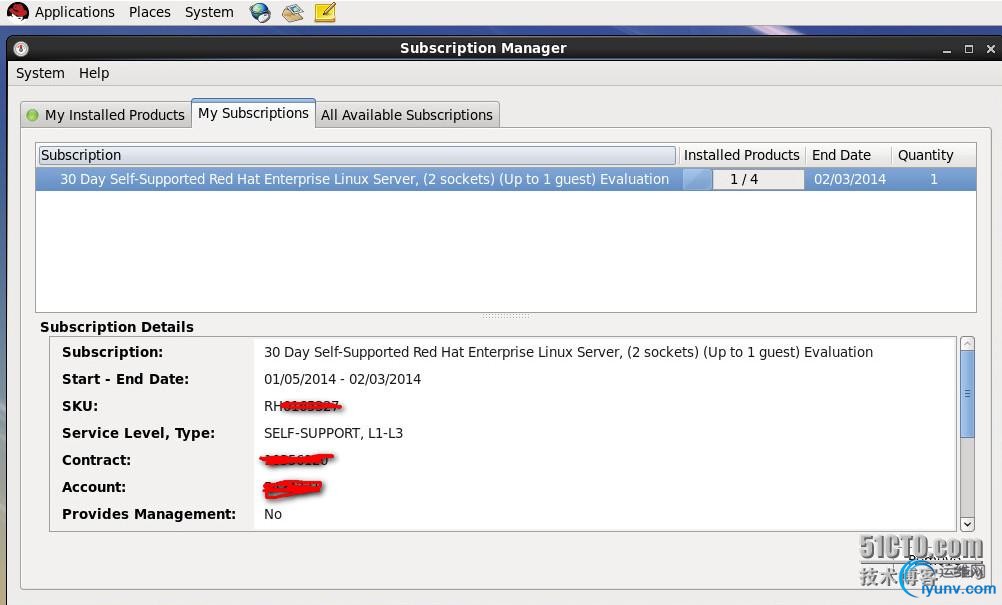Open the Help menu
Screen dimensions: 1002x605
(94, 73)
